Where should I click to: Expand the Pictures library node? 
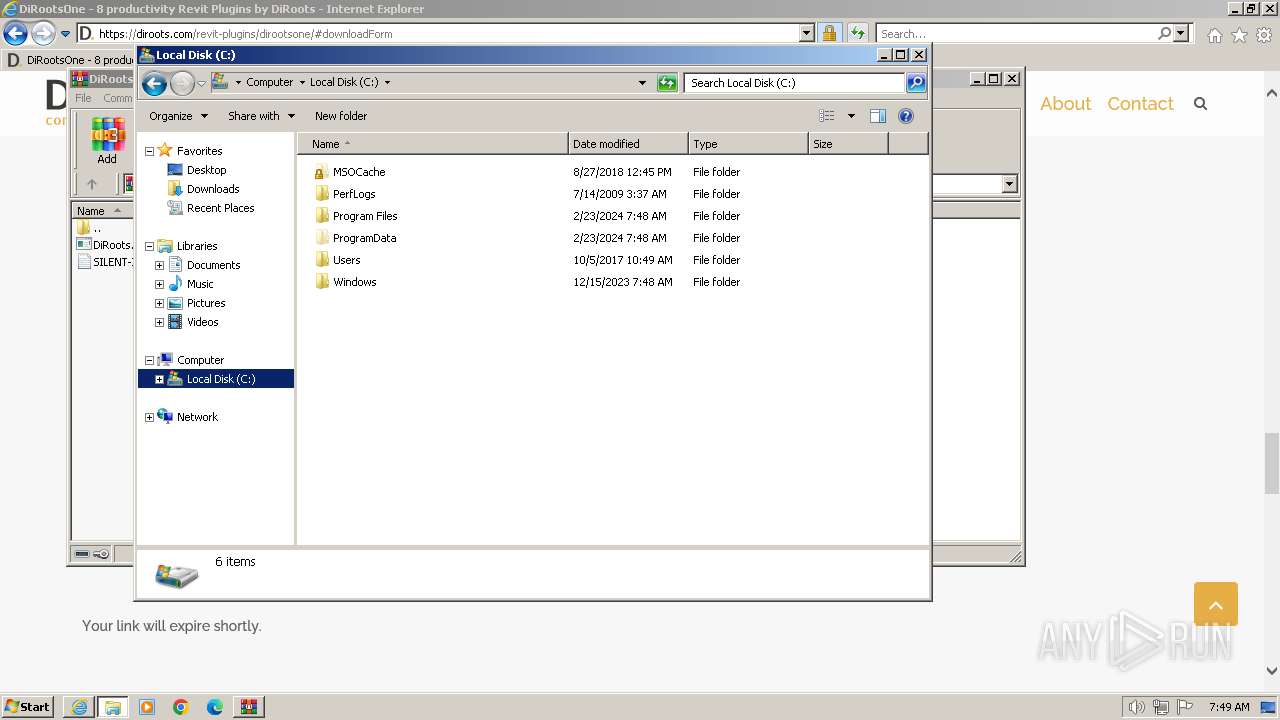[159, 303]
